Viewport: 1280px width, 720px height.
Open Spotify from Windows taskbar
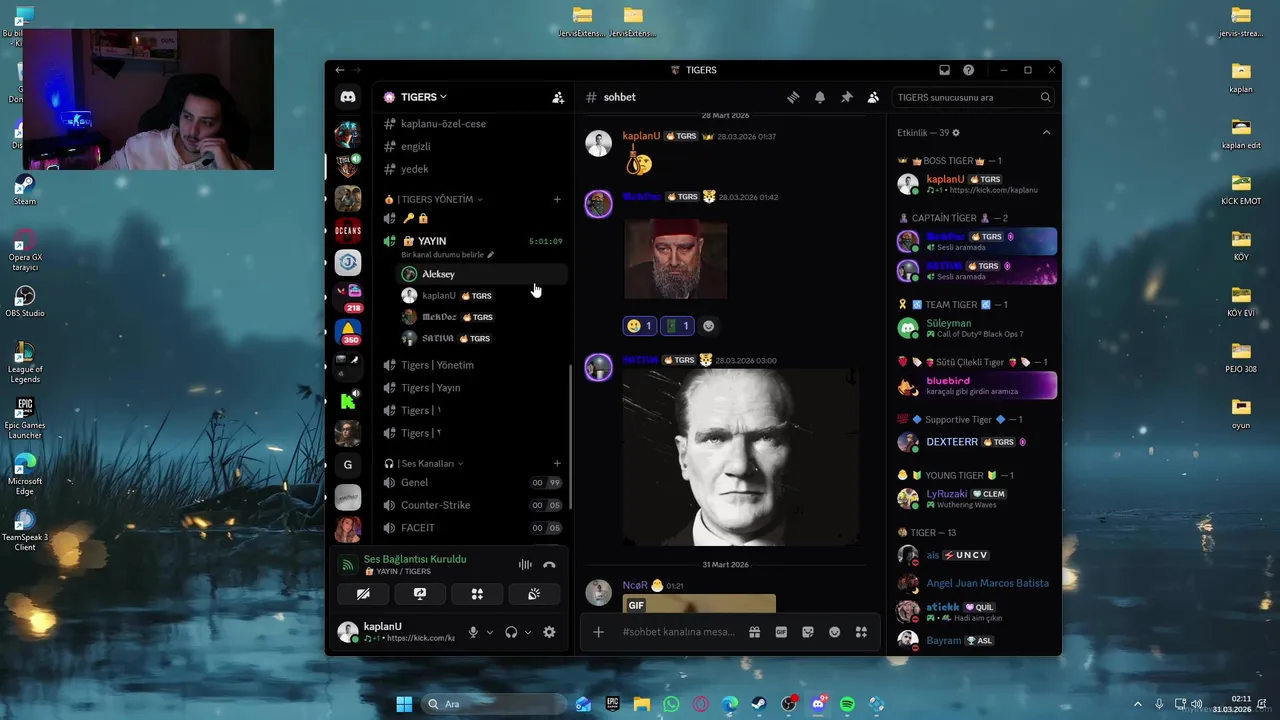click(x=847, y=704)
